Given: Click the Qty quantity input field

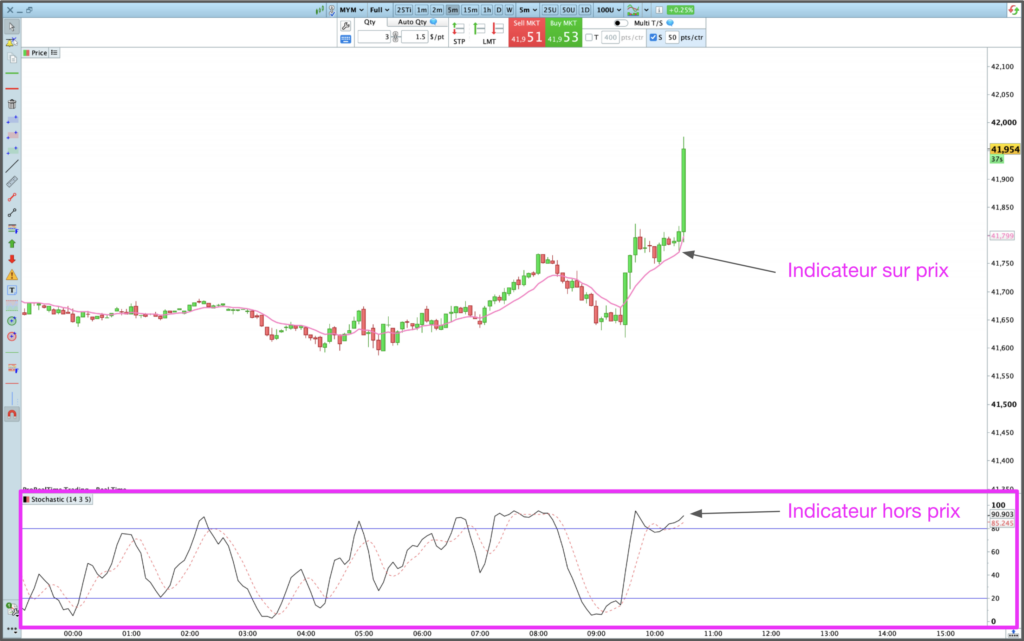Looking at the screenshot, I should [373, 37].
